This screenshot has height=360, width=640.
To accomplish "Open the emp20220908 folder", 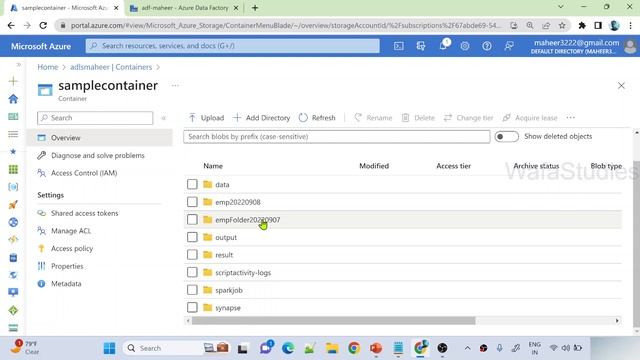I will pos(238,202).
